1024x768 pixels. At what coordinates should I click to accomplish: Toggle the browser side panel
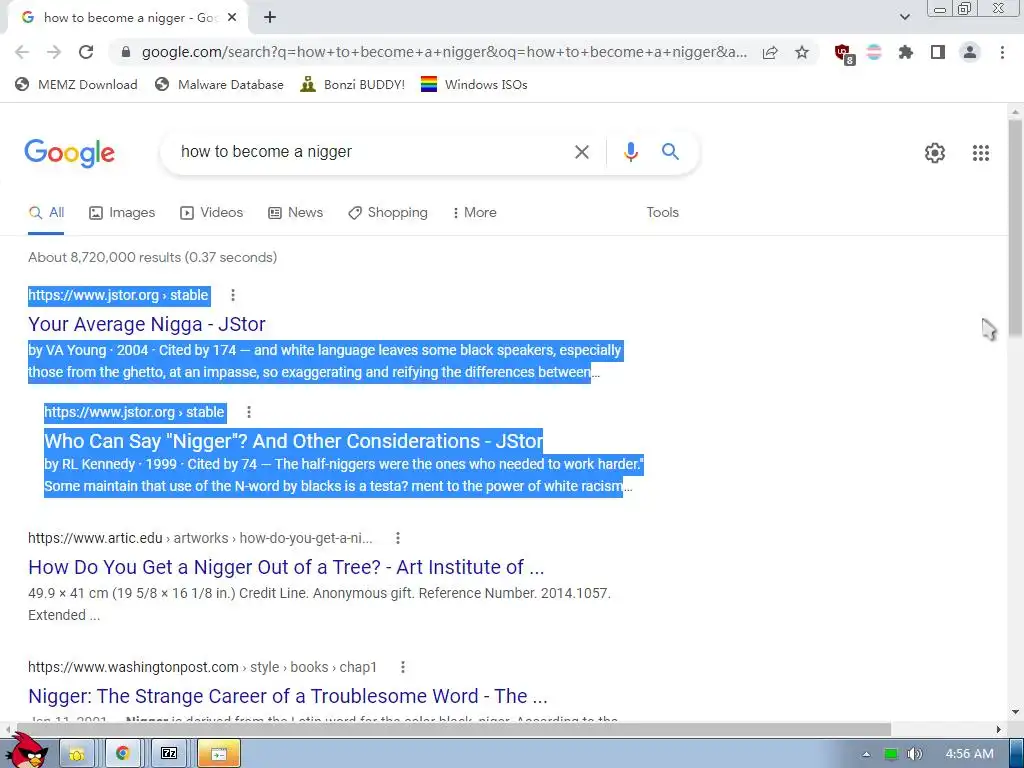938,52
